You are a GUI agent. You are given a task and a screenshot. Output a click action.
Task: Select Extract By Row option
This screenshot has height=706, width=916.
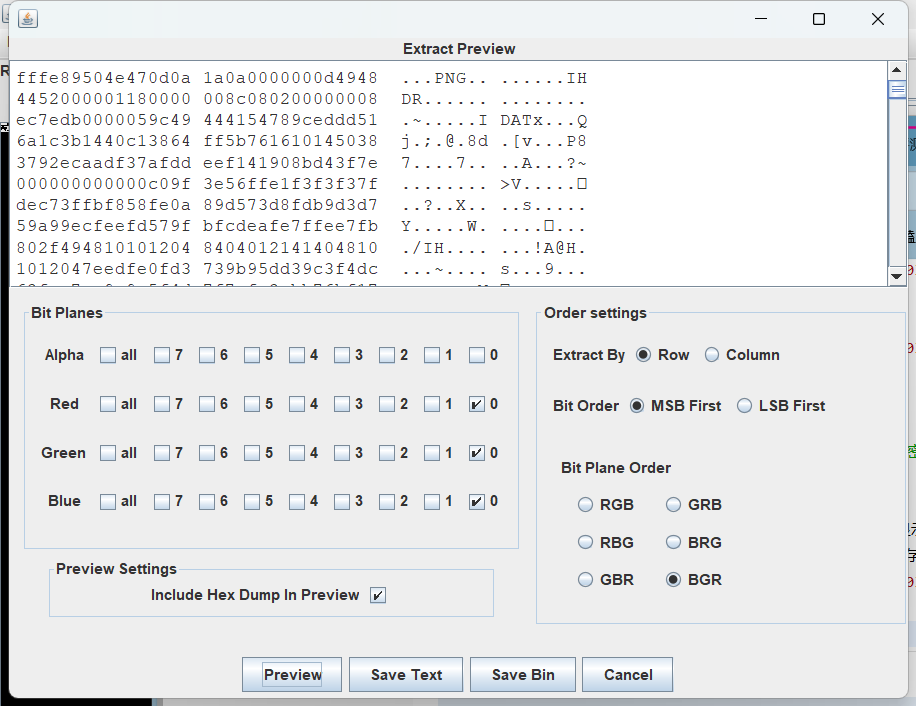coord(643,355)
